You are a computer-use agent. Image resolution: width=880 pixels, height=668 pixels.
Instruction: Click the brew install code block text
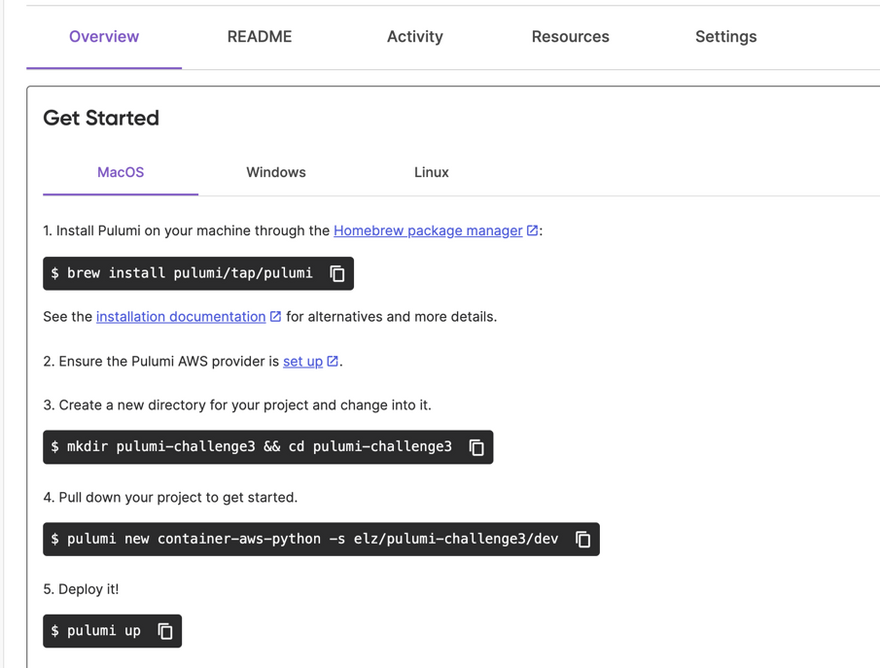tap(181, 273)
